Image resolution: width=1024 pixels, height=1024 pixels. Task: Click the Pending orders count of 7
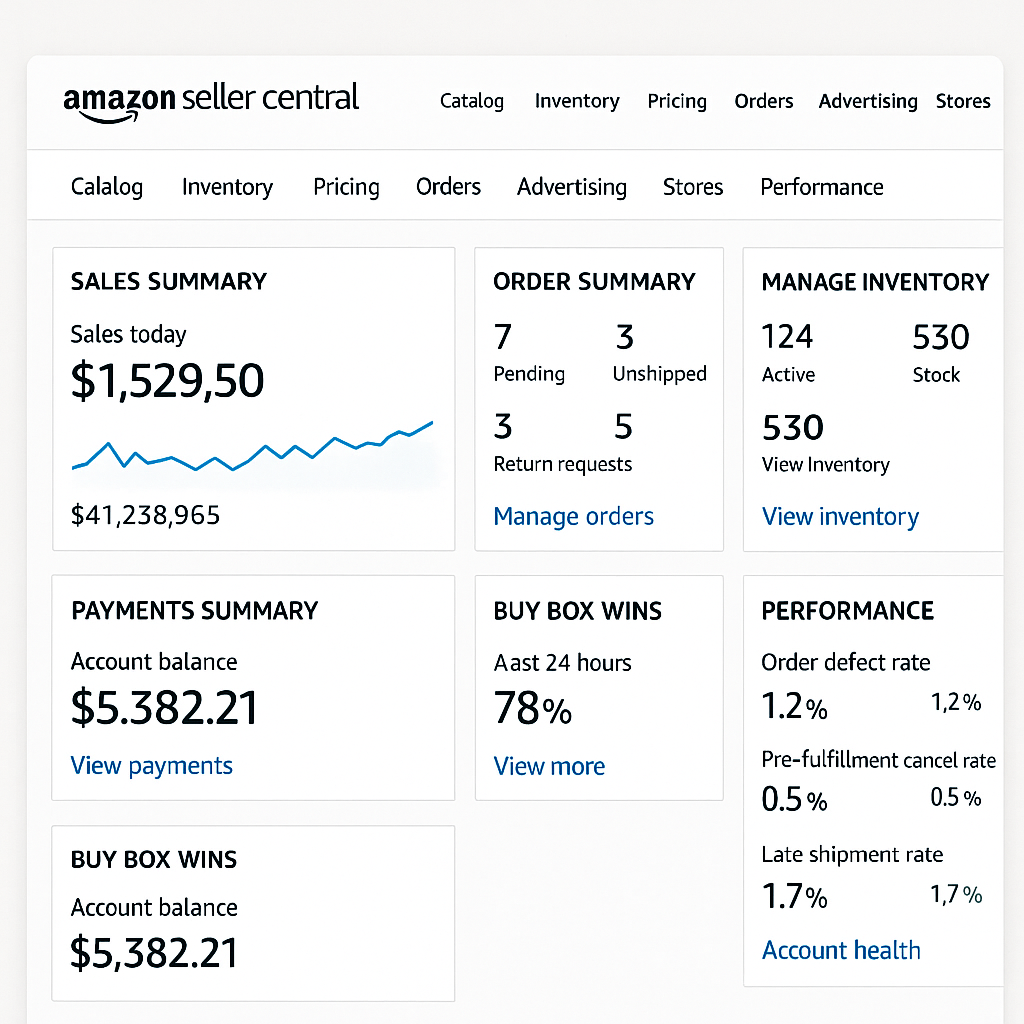pos(503,337)
